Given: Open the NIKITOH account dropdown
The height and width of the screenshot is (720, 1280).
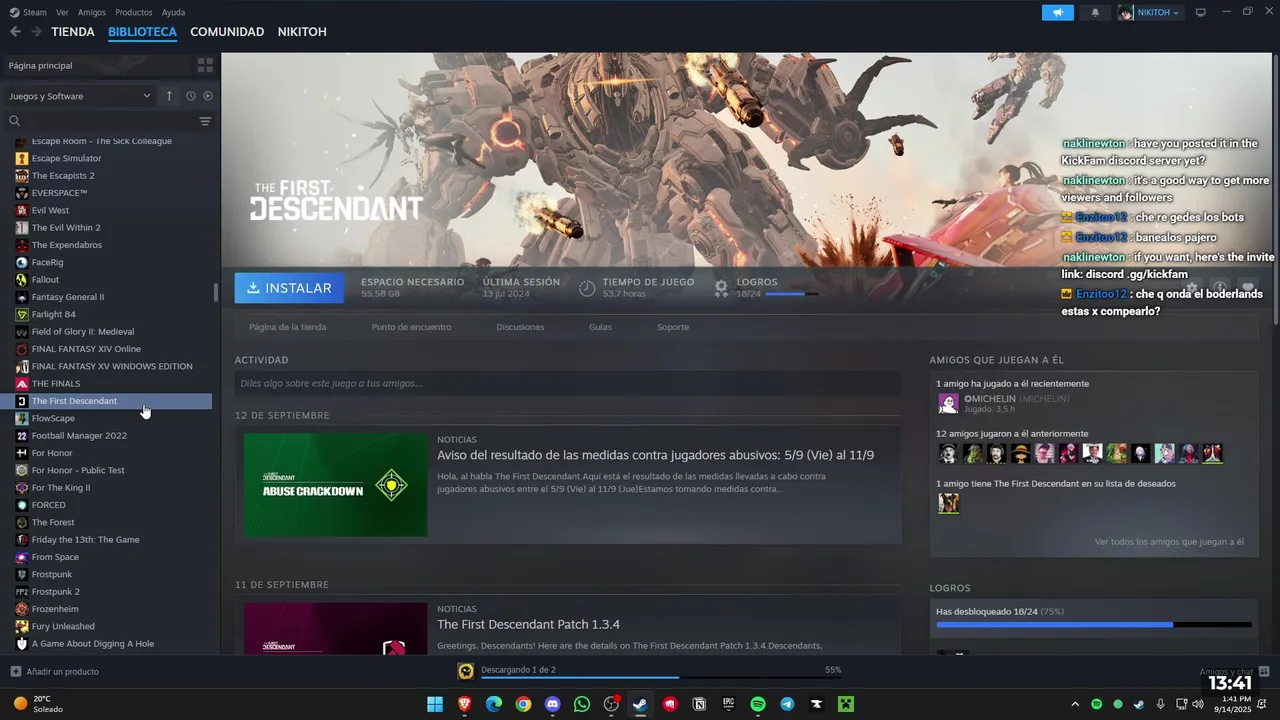Looking at the screenshot, I should (x=1149, y=12).
